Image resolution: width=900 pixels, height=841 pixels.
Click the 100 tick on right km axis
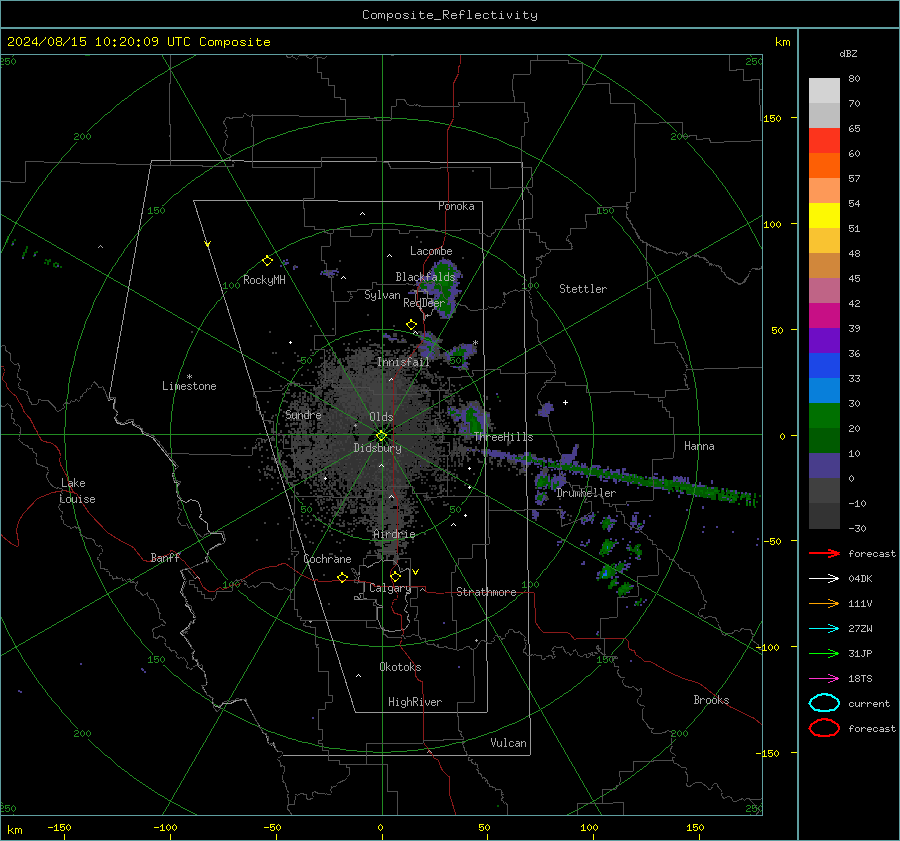click(773, 224)
